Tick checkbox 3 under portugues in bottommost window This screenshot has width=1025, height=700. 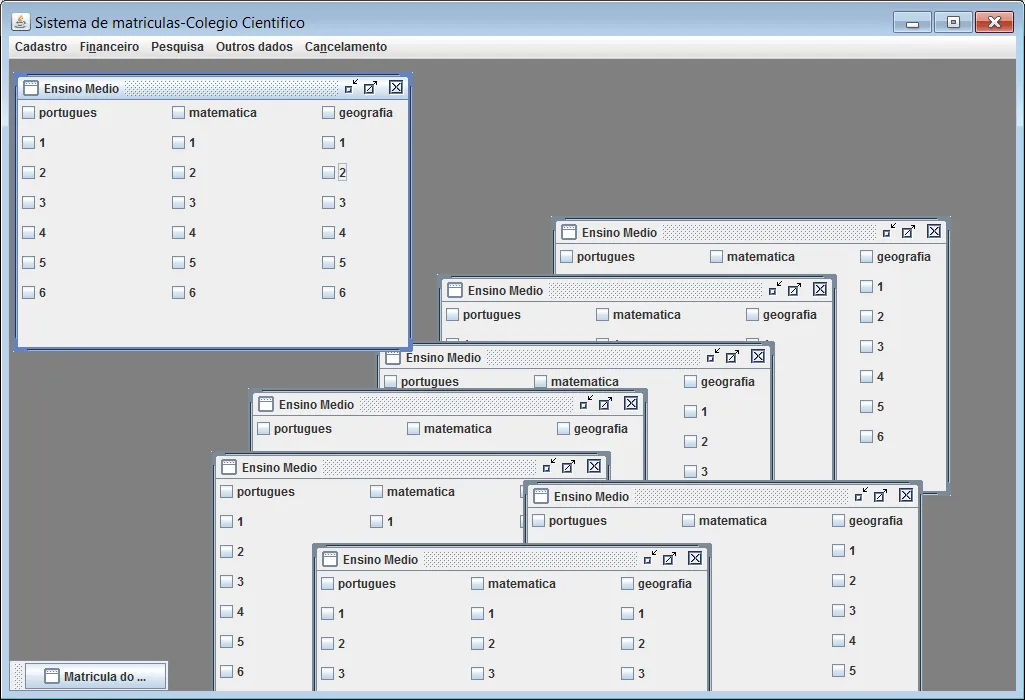pos(333,674)
